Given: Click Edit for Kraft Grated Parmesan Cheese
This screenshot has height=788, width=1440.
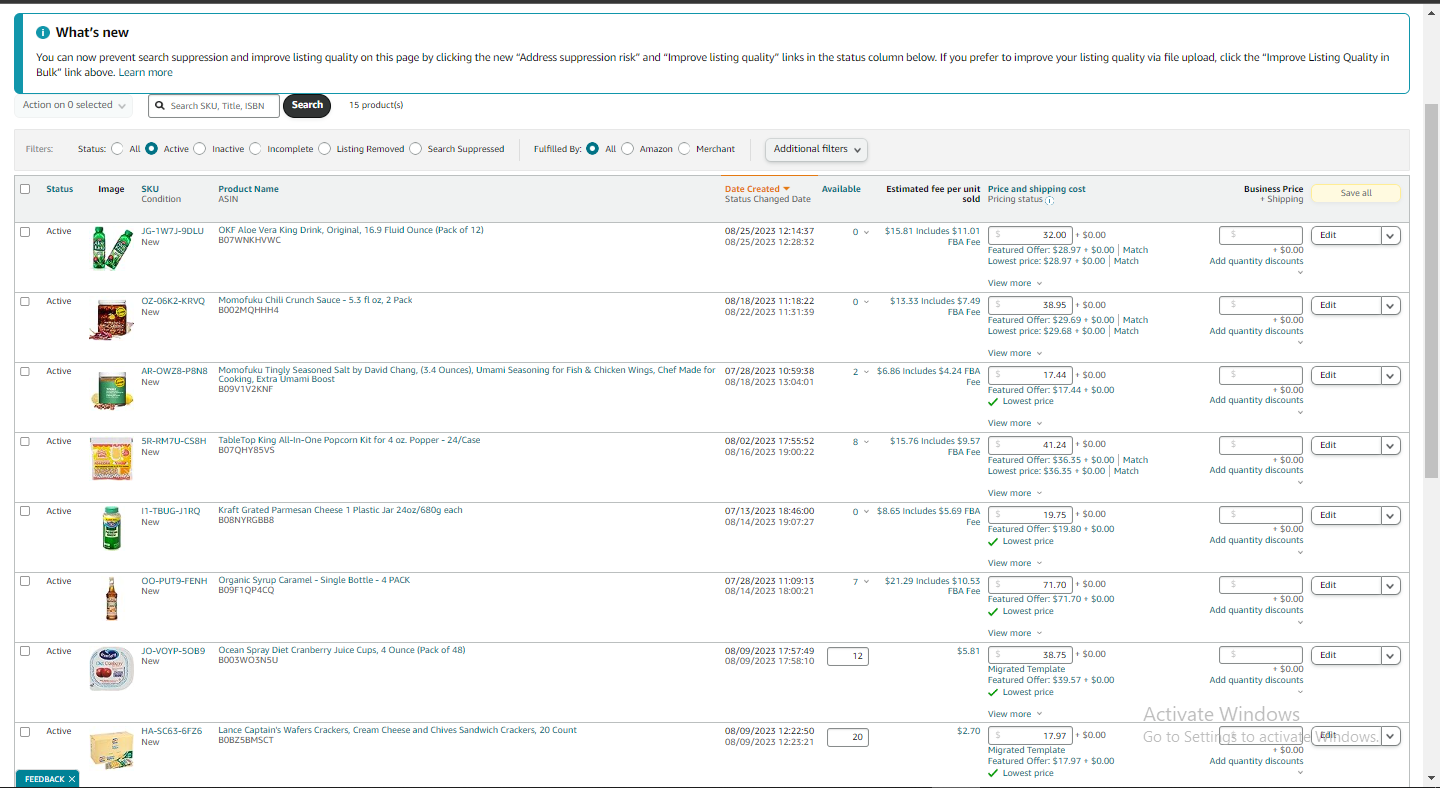Looking at the screenshot, I should point(1346,516).
